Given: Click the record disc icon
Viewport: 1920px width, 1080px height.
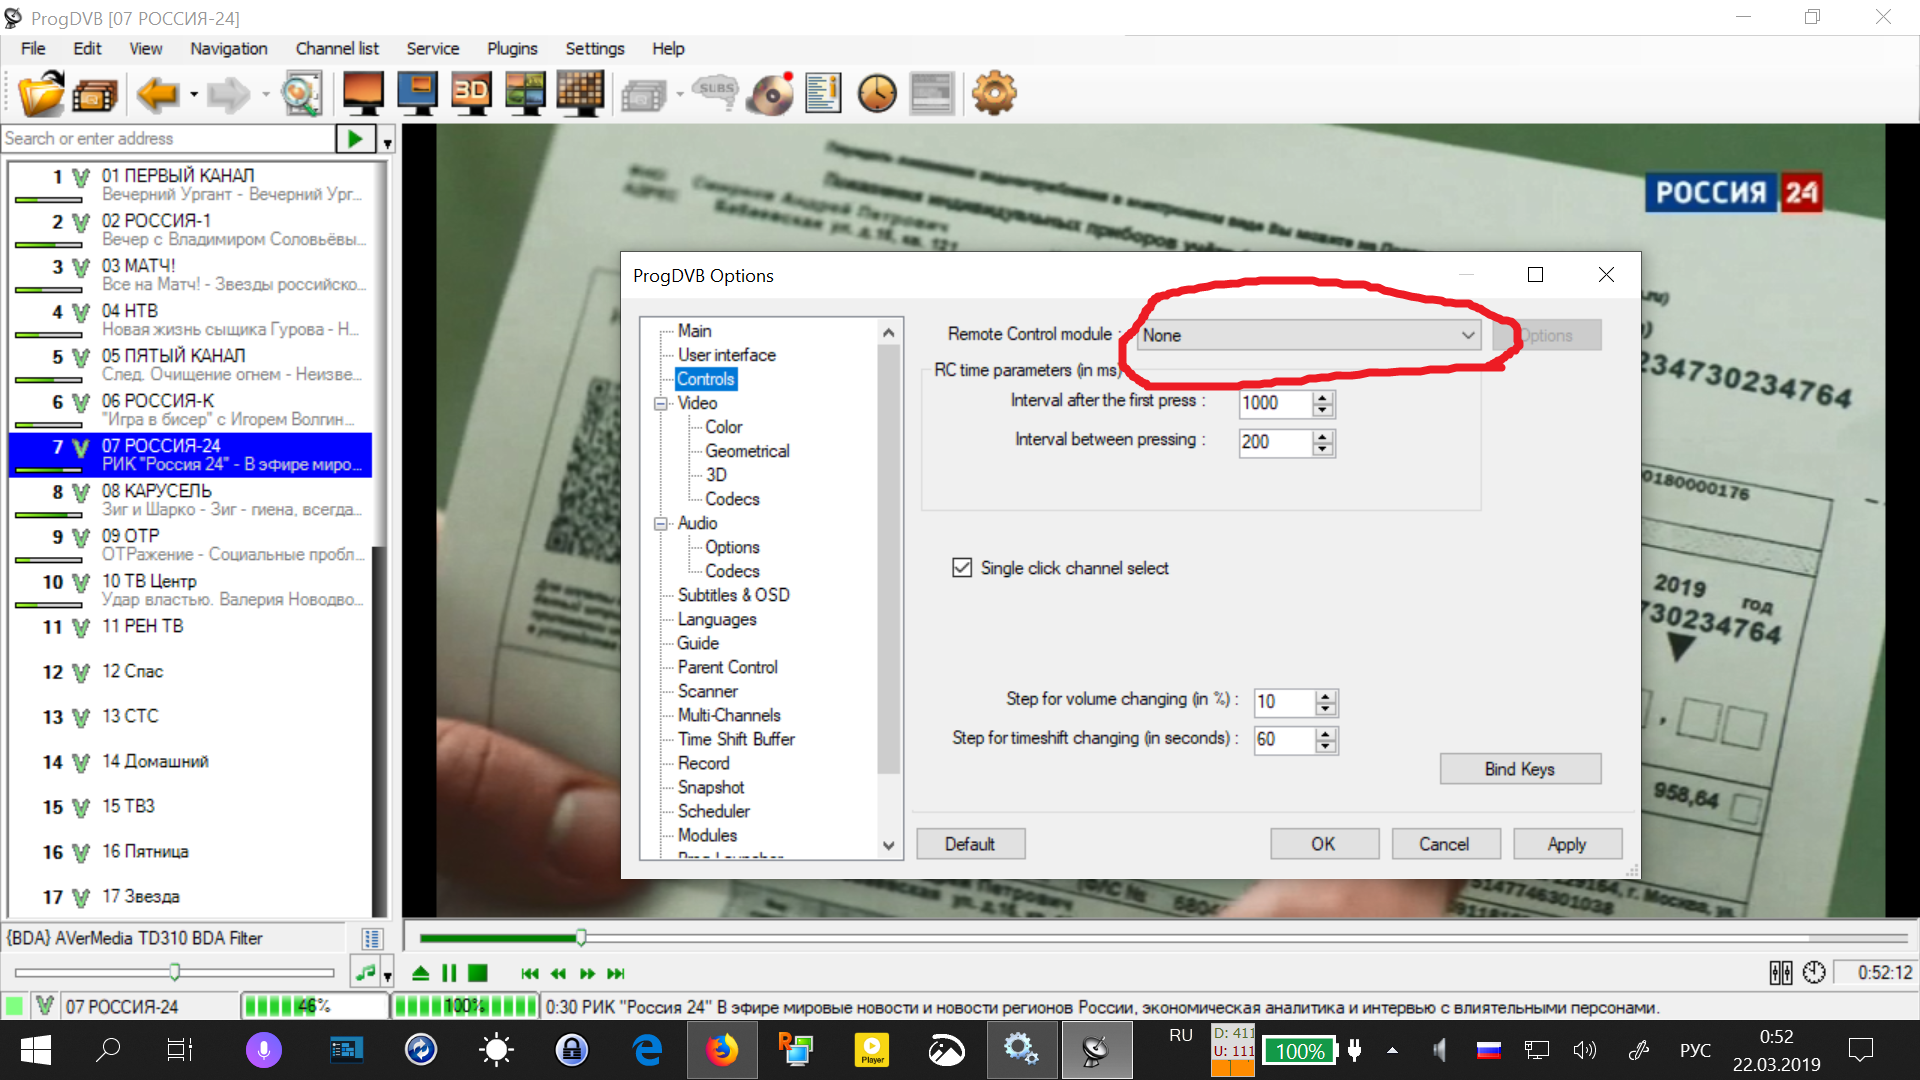Looking at the screenshot, I should (x=770, y=94).
